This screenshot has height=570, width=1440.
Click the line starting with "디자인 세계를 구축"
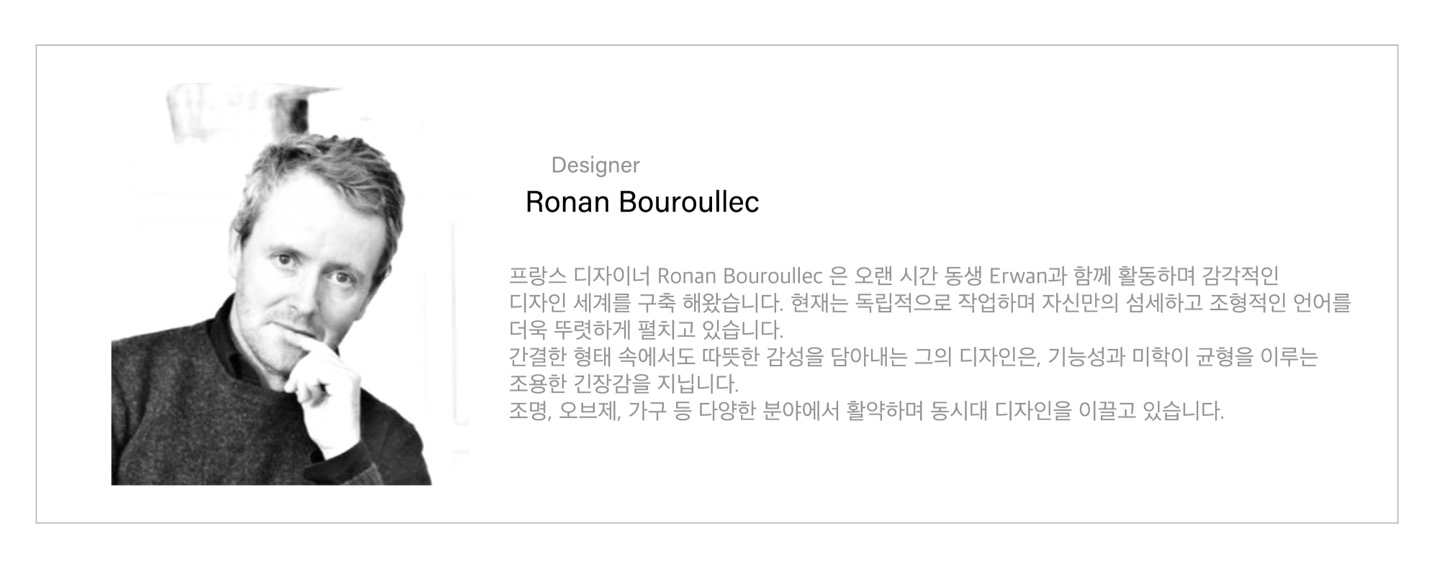pyautogui.click(x=930, y=302)
